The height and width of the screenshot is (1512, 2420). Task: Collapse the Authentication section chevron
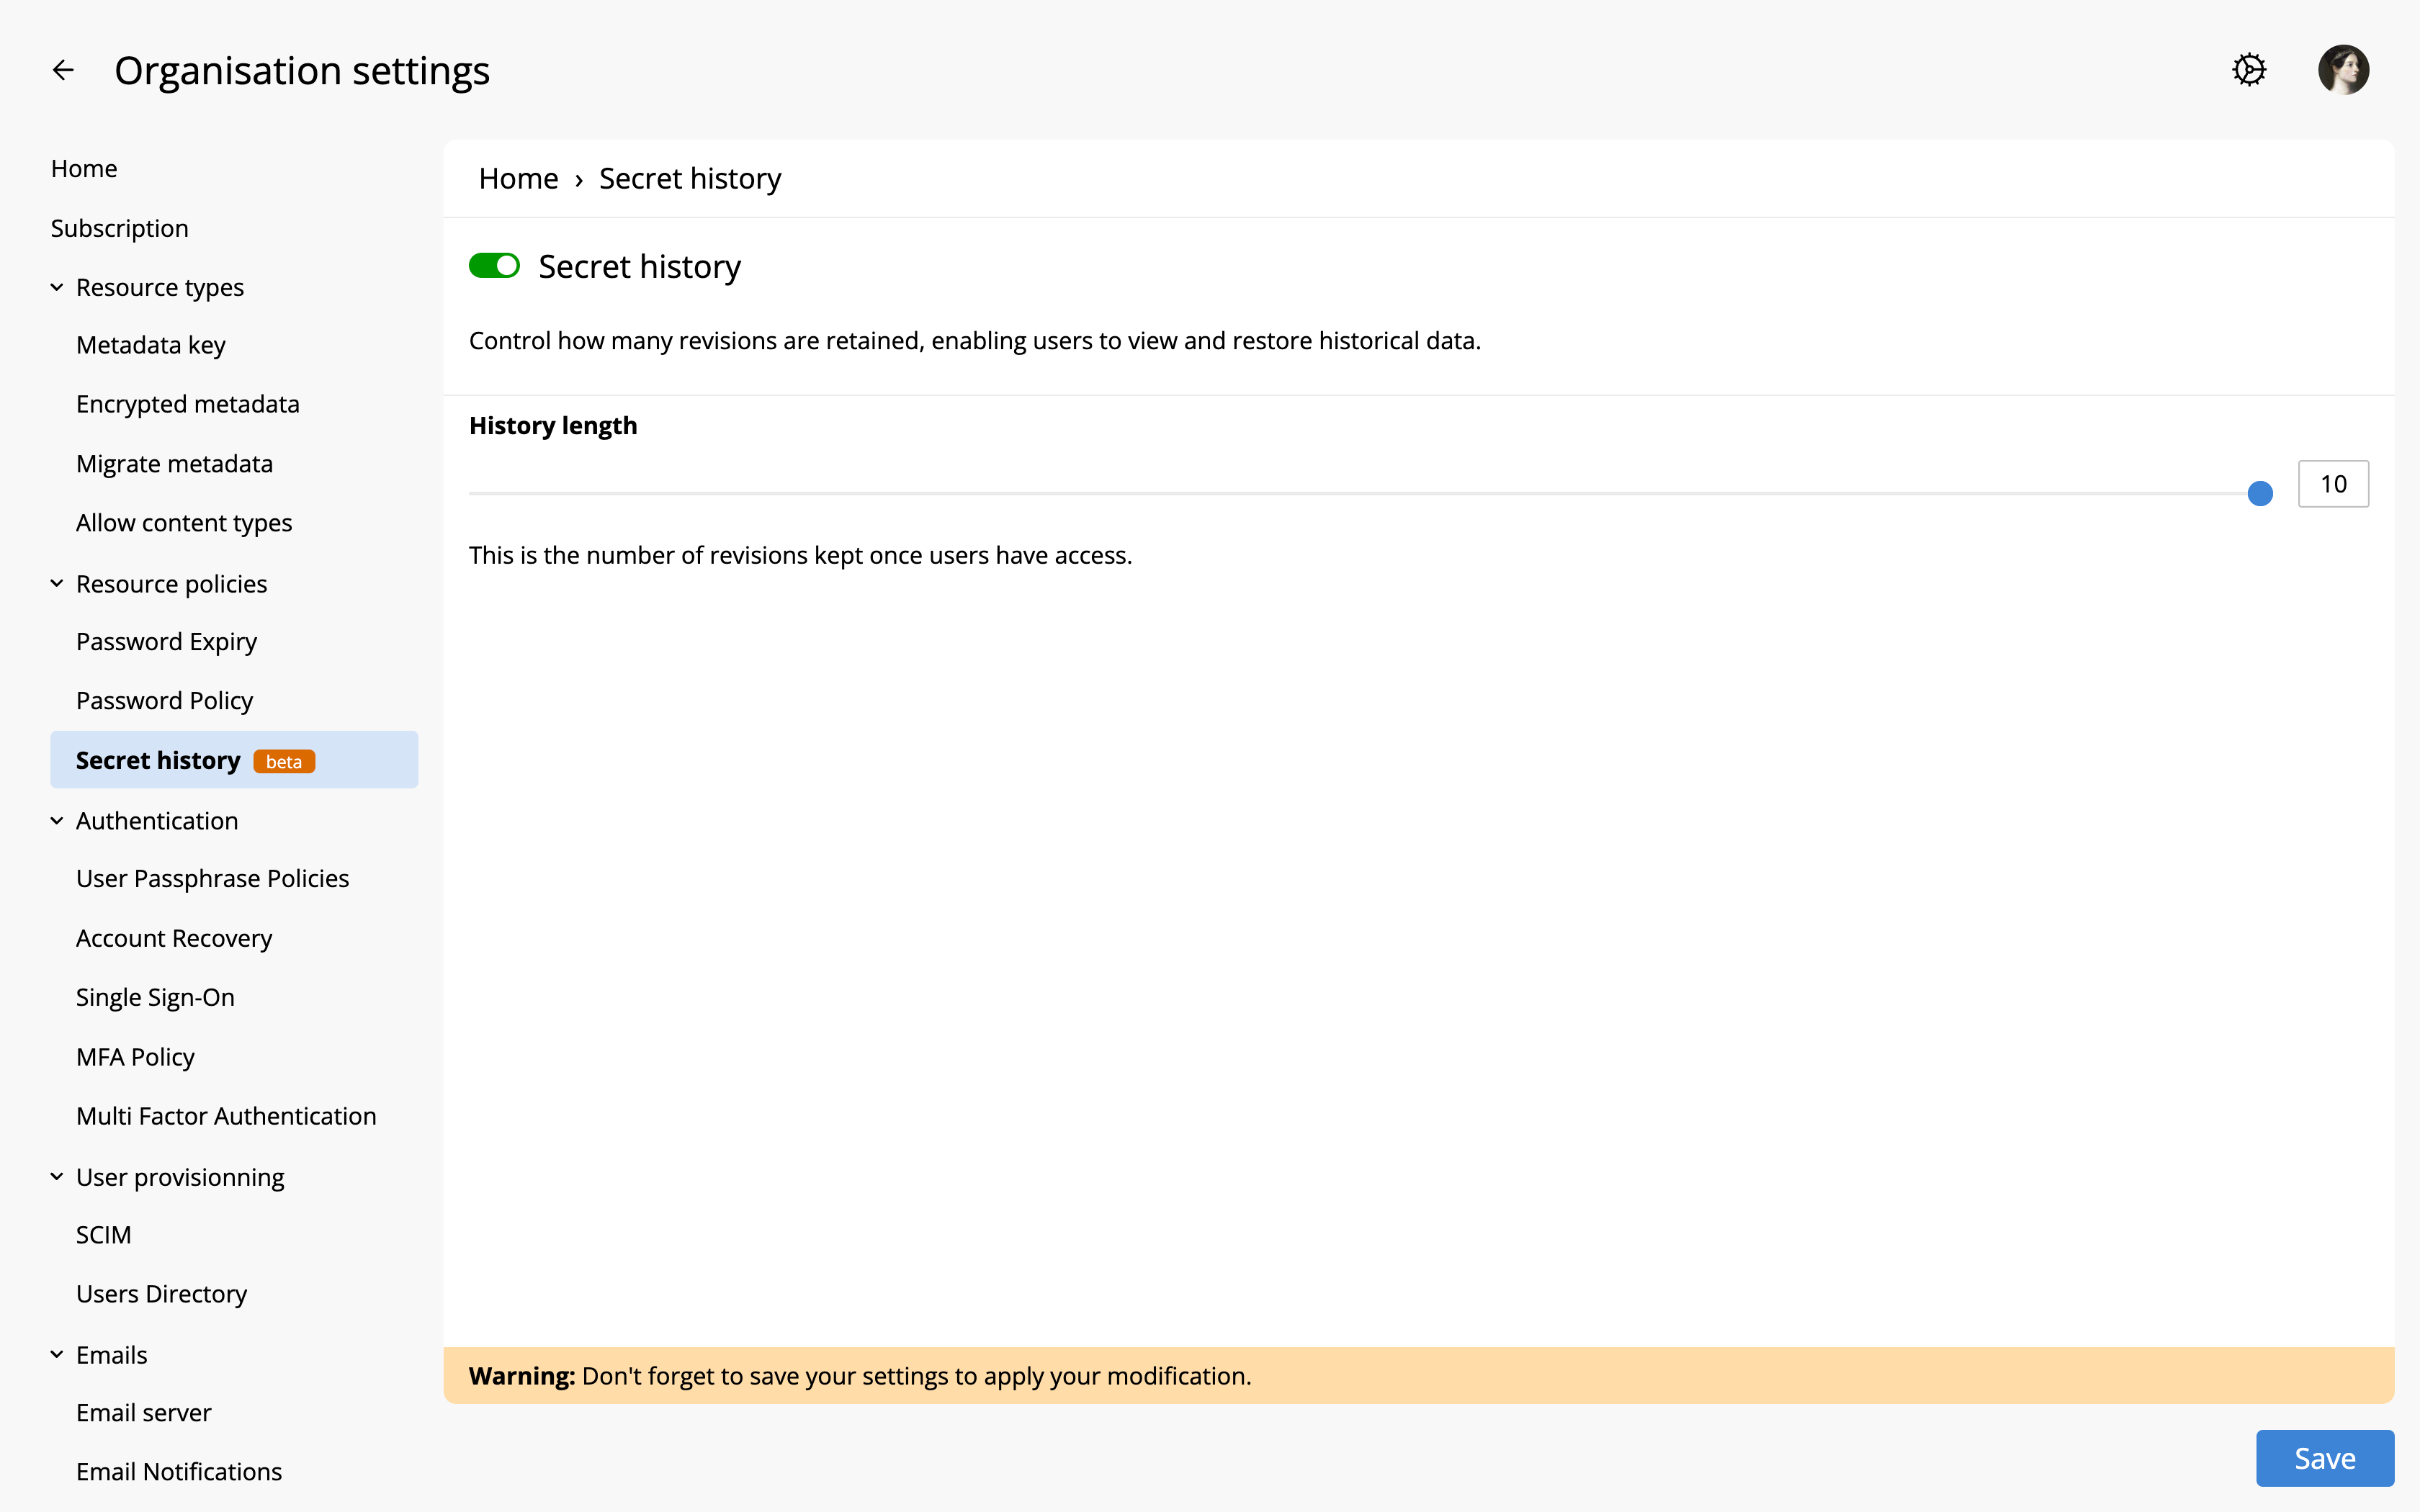[57, 820]
